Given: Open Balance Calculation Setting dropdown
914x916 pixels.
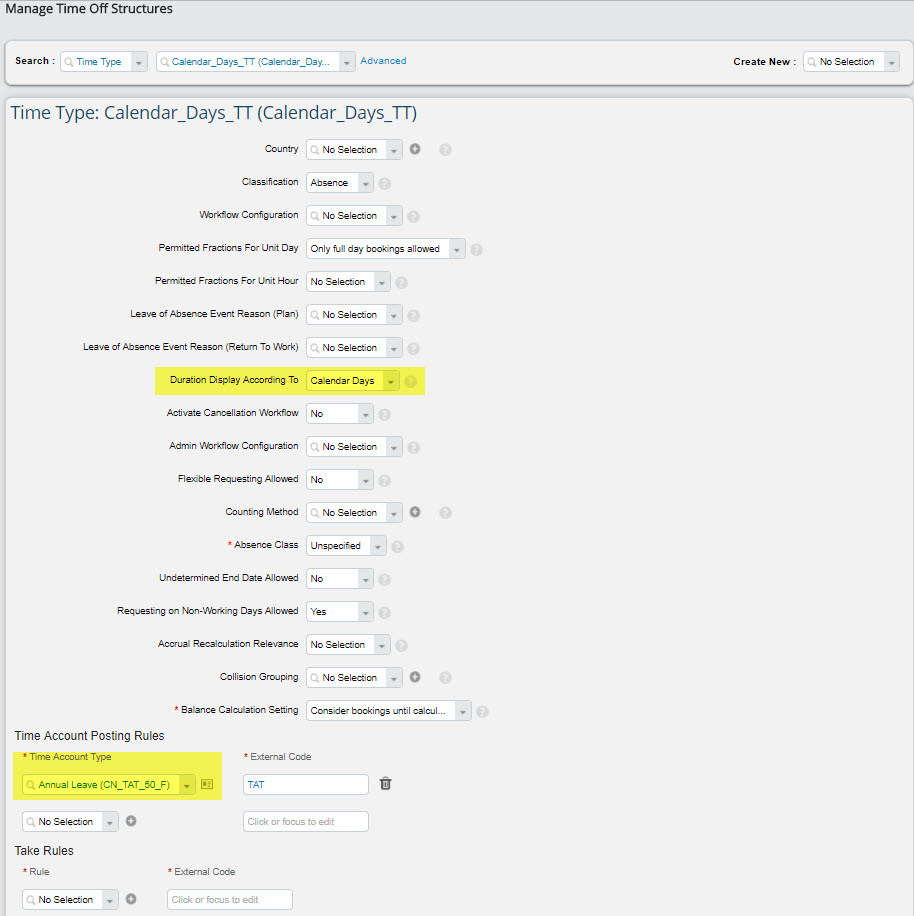Looking at the screenshot, I should (x=463, y=712).
